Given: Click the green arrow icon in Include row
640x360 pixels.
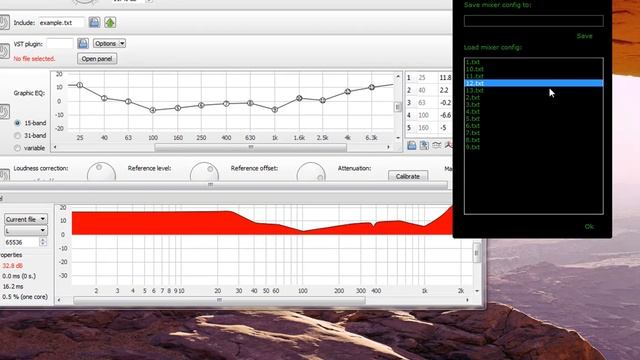Looking at the screenshot, I should point(110,22).
